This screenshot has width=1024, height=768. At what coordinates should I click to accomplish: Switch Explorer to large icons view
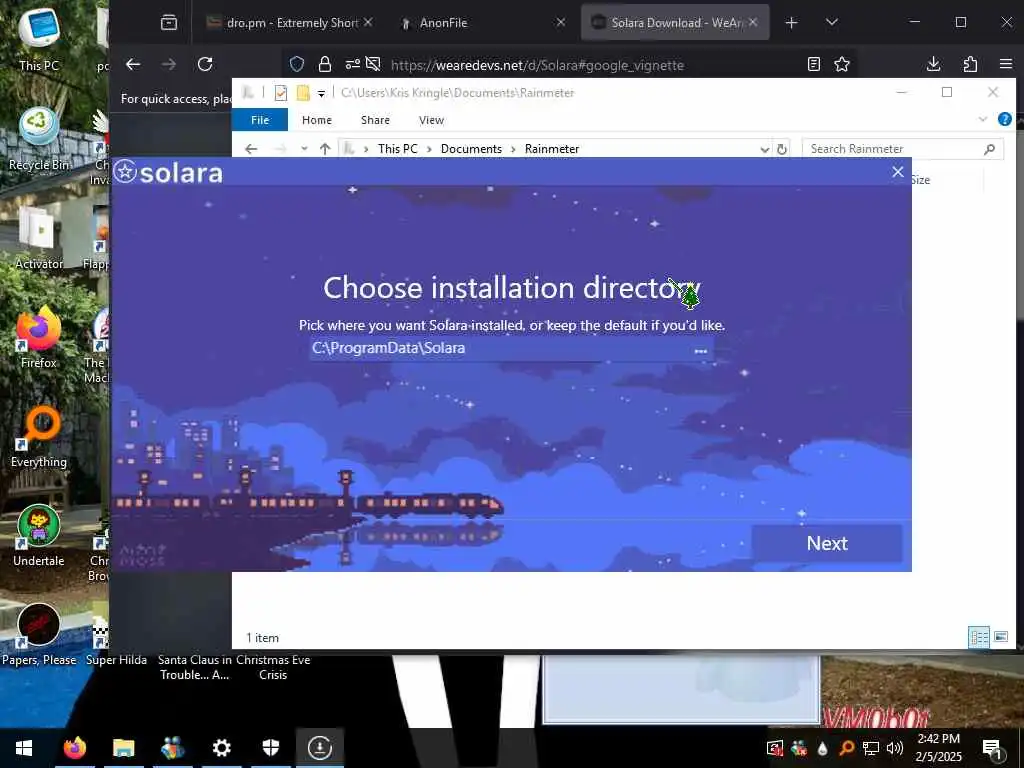coord(1000,637)
